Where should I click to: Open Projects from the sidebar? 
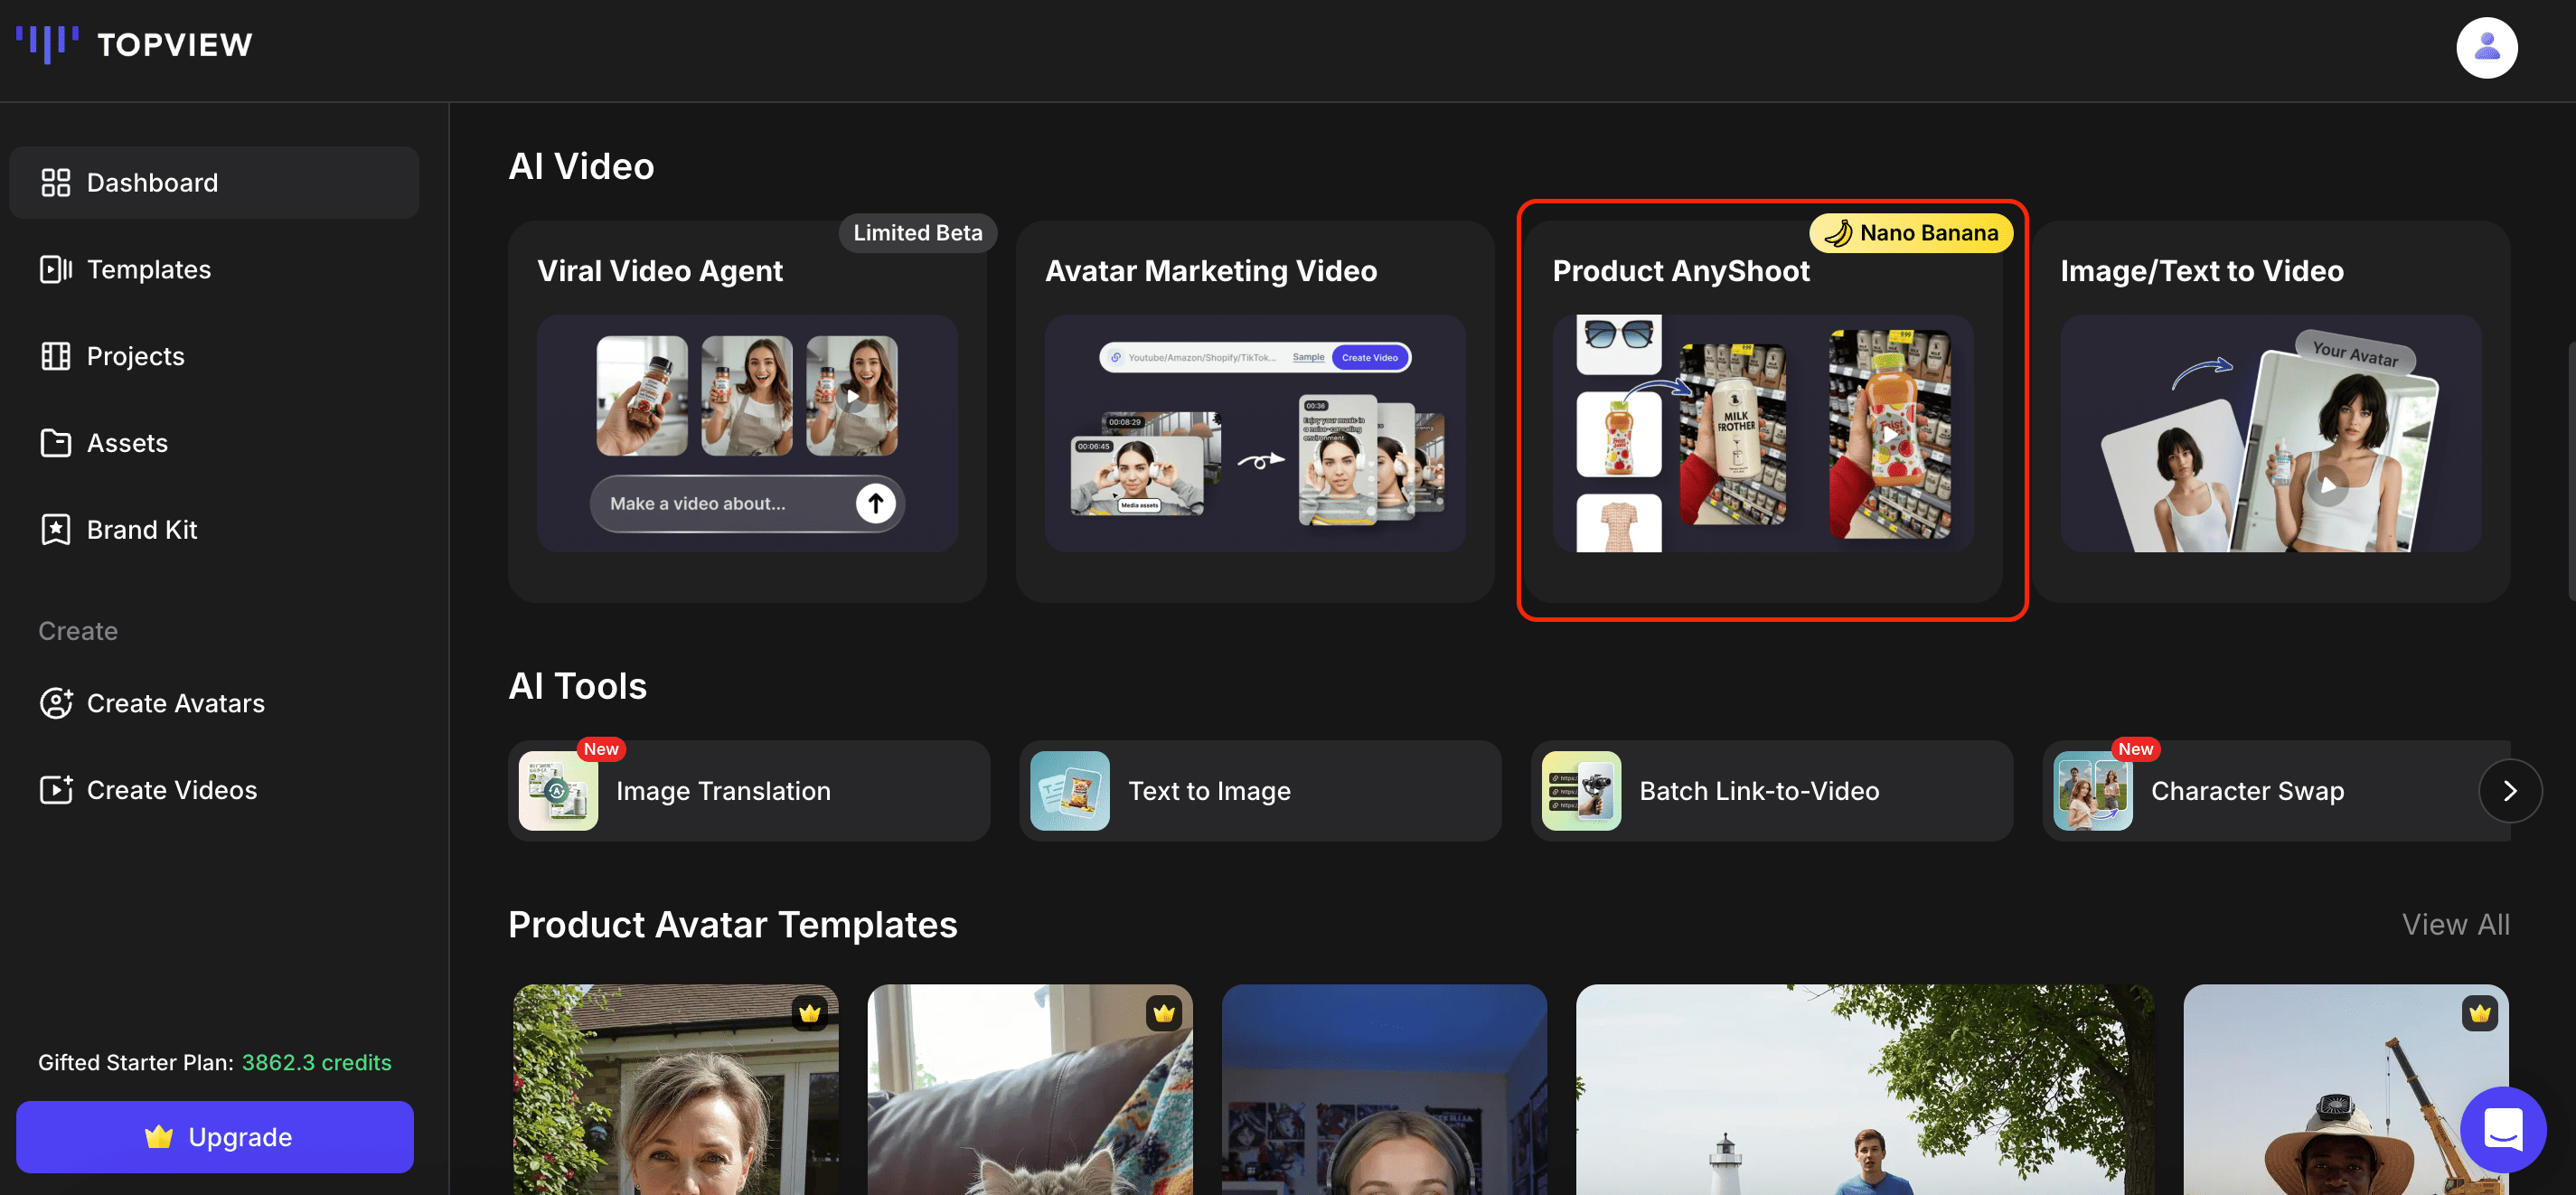pyautogui.click(x=135, y=355)
